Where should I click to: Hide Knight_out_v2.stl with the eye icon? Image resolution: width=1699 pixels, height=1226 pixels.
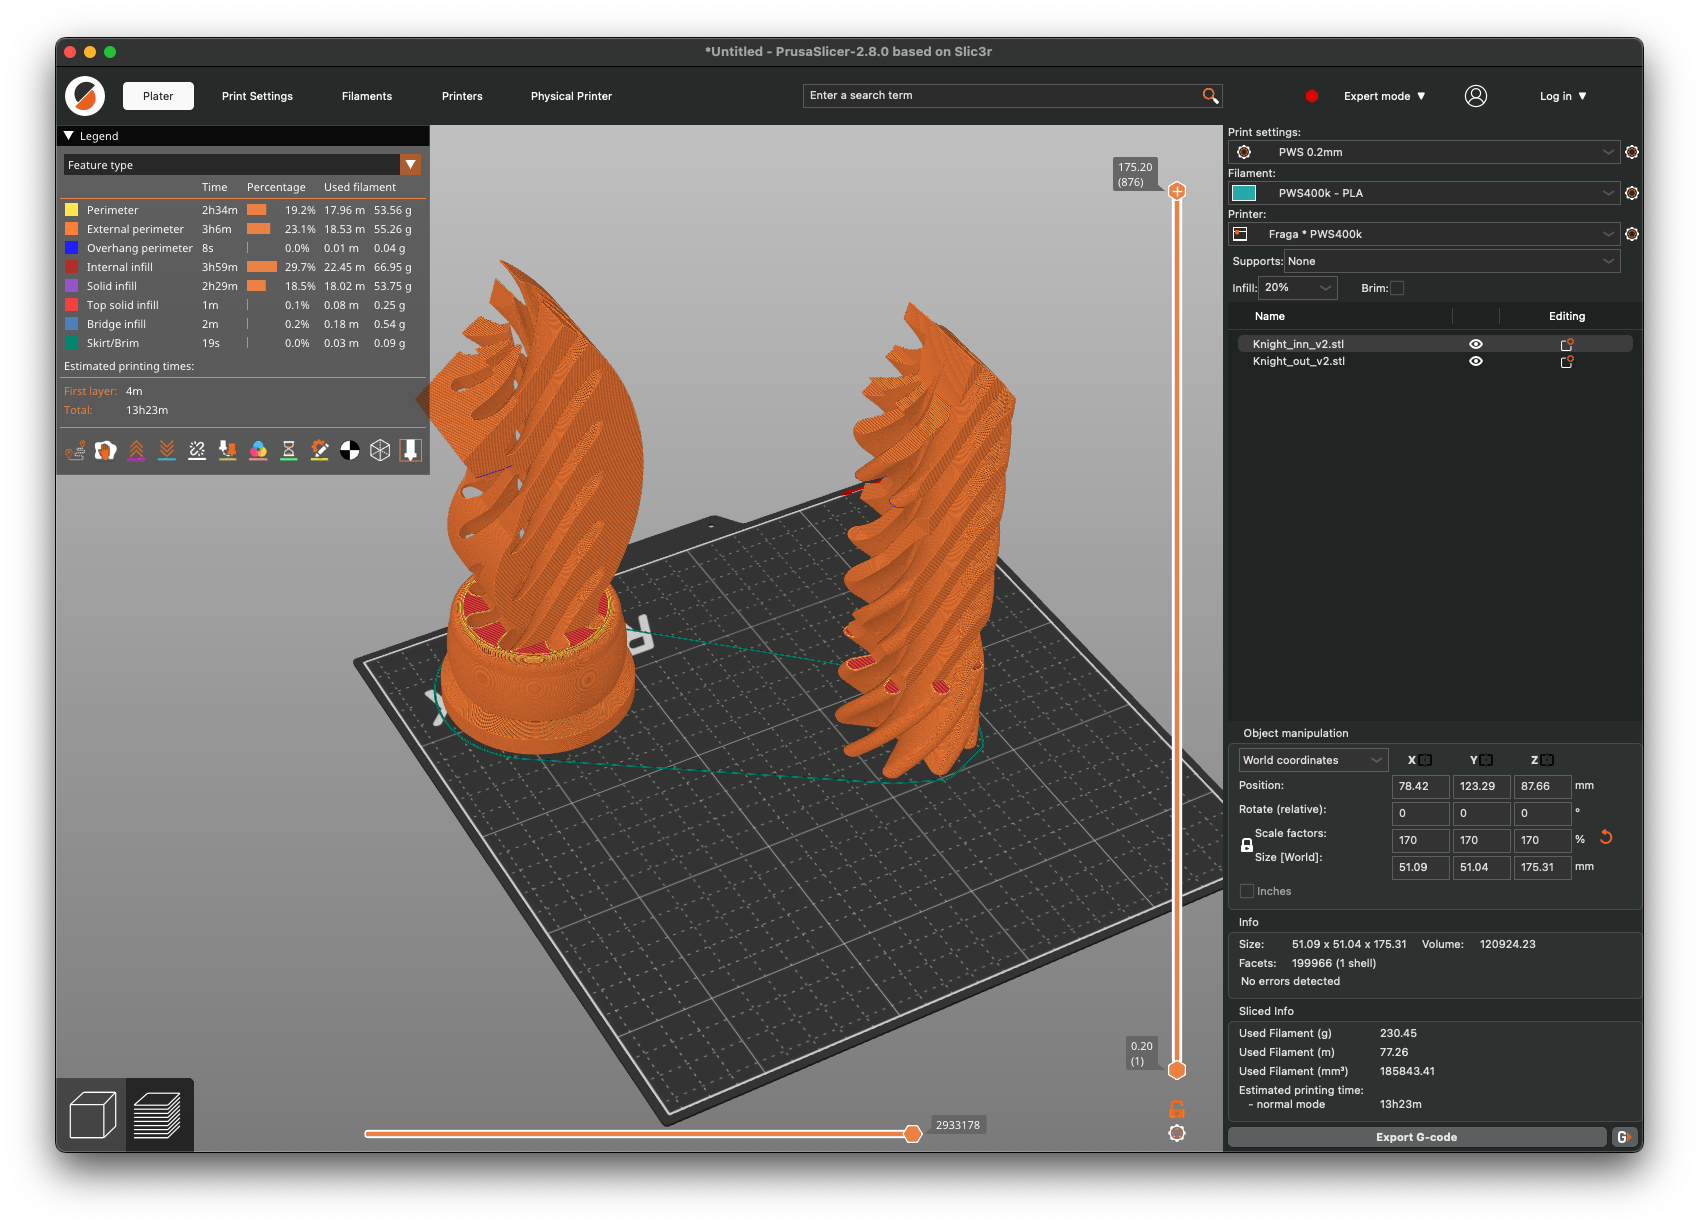pos(1476,362)
